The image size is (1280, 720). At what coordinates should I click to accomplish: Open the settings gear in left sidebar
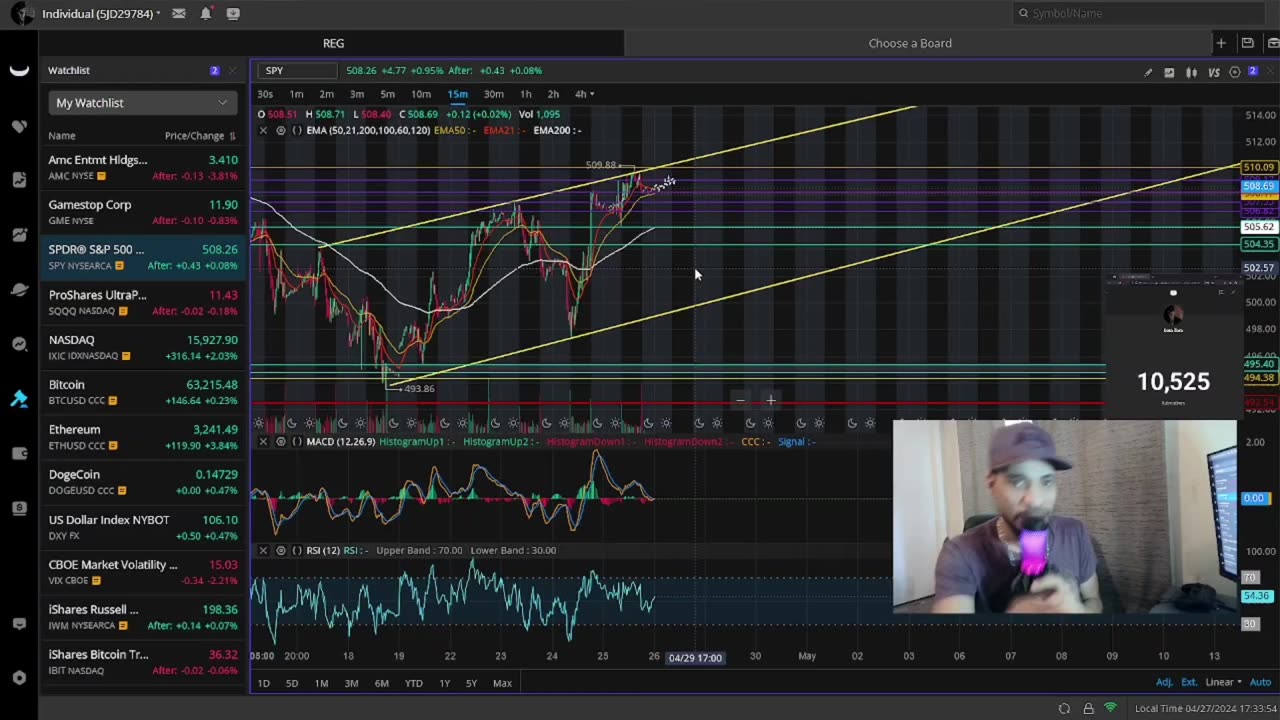(x=19, y=677)
